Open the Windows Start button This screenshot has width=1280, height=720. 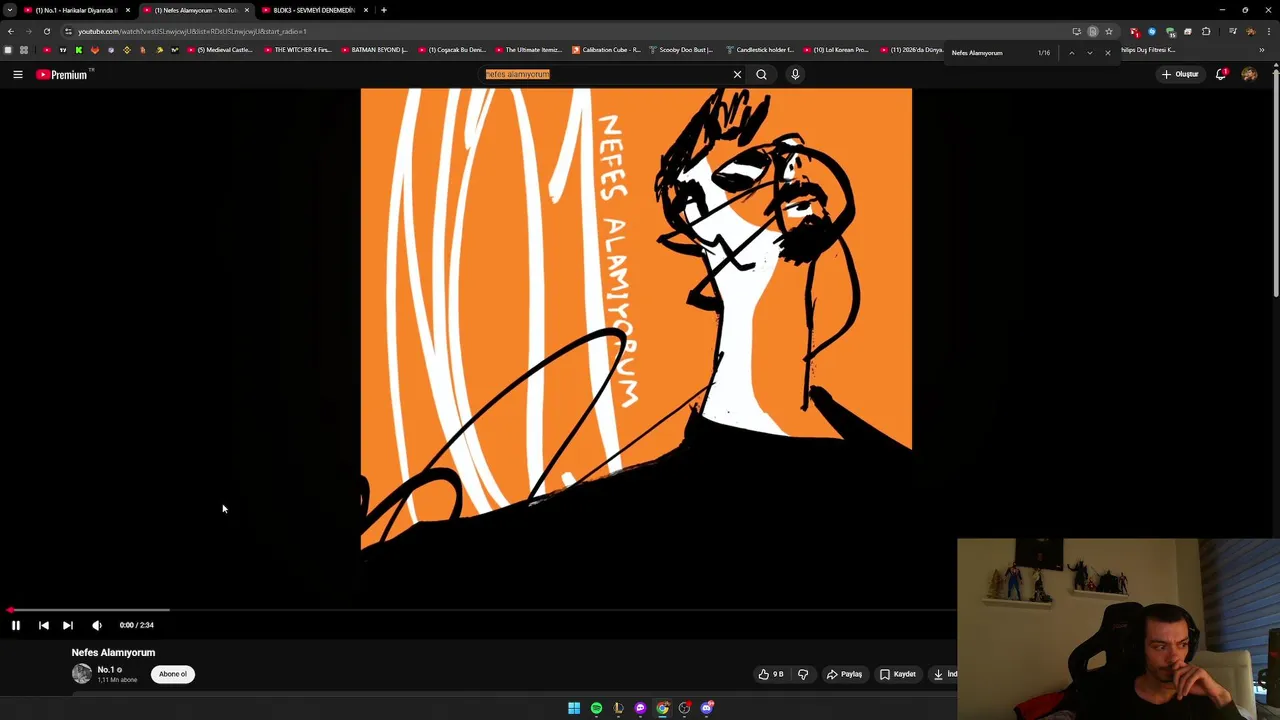coord(574,708)
